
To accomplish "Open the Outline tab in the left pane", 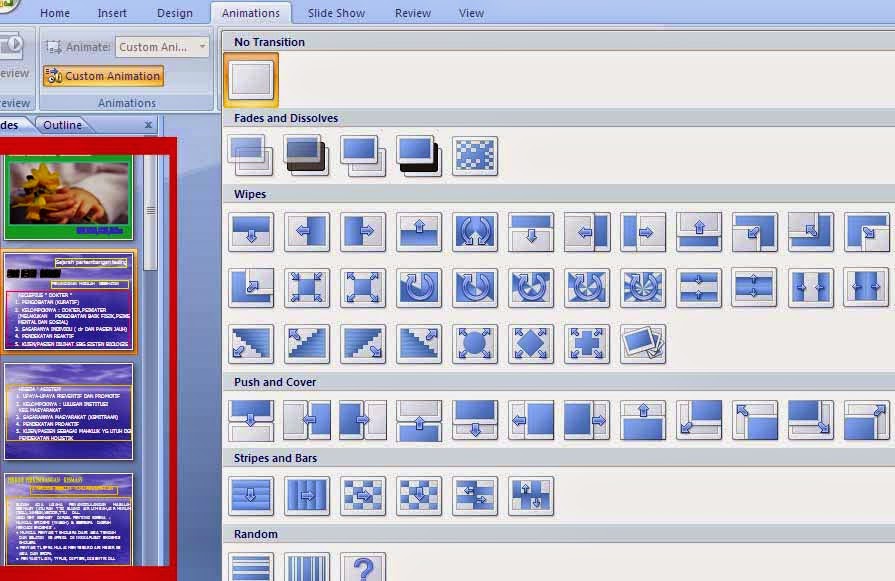I will (62, 124).
